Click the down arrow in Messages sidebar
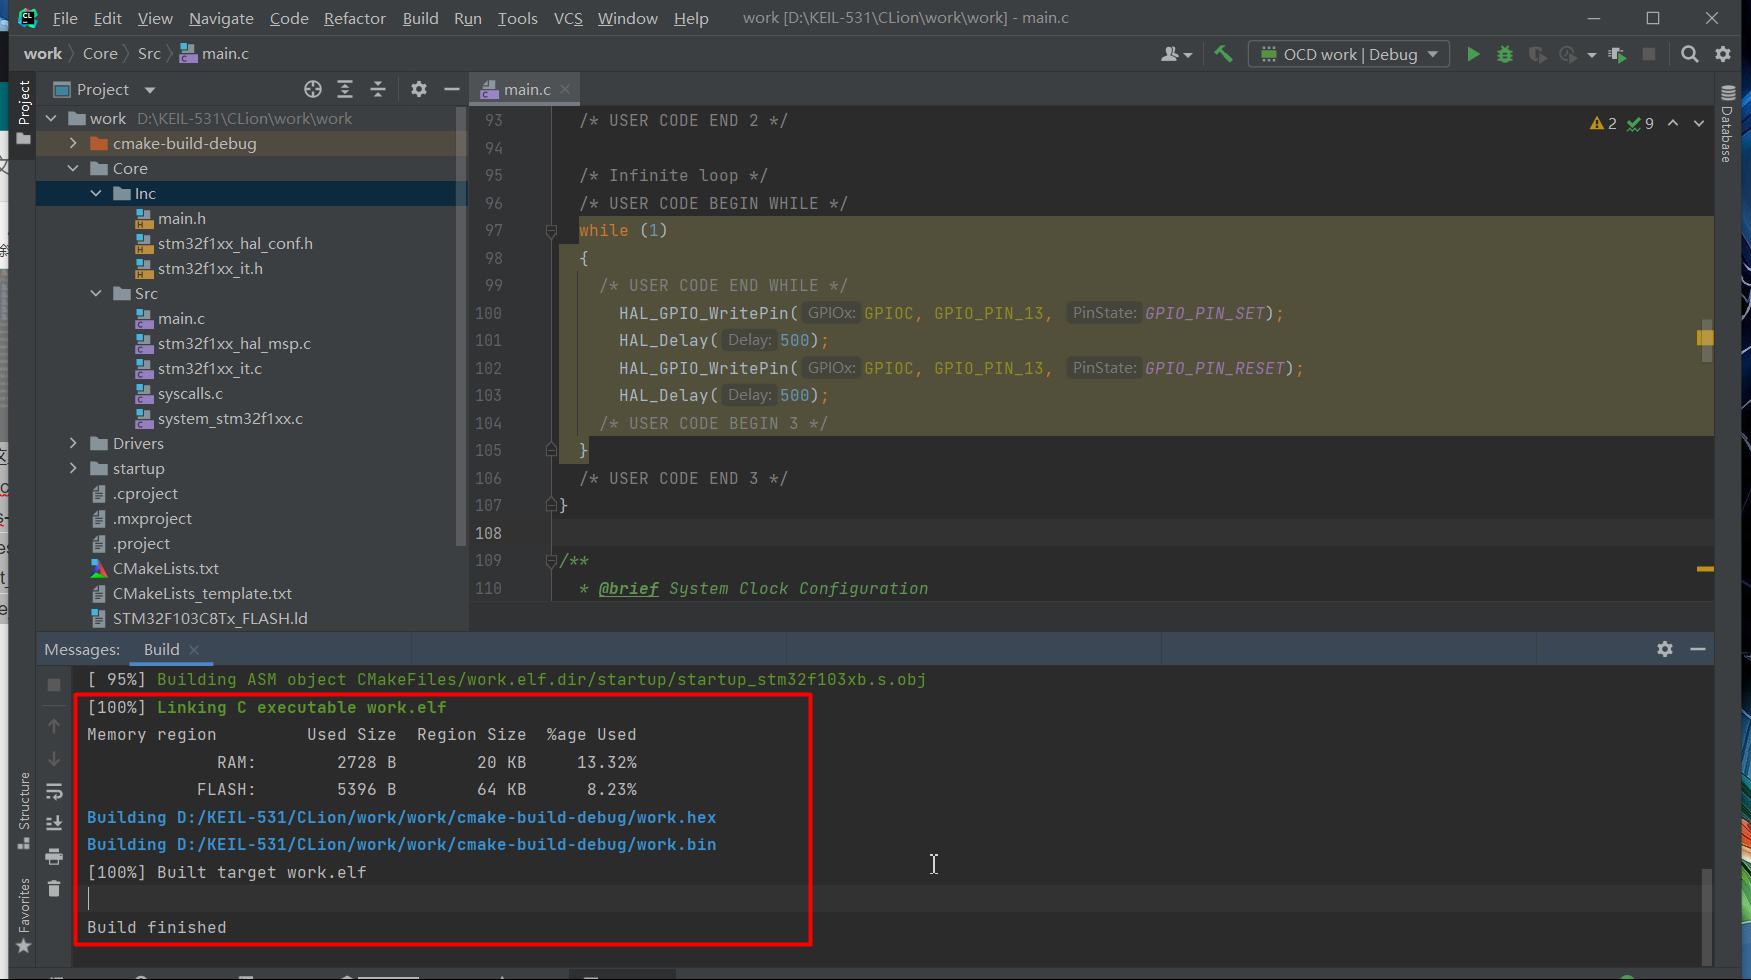The width and height of the screenshot is (1751, 980). tap(54, 759)
